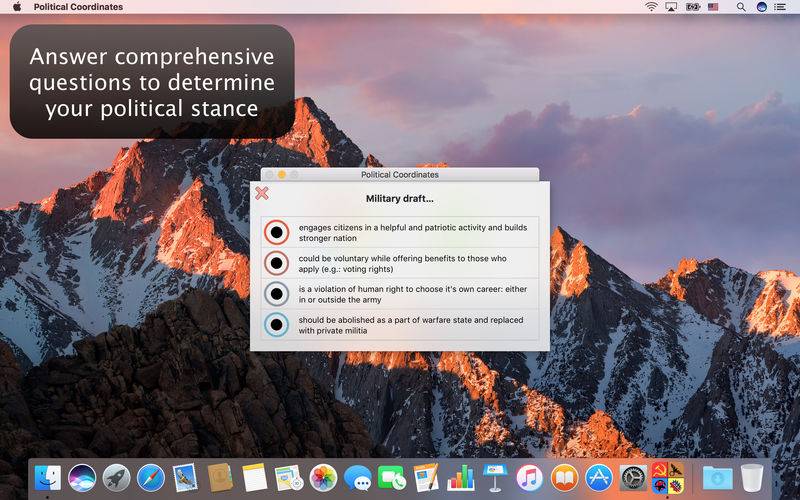Choose radio for 'could be voluntary' answer
The width and height of the screenshot is (800, 500).
pos(277,263)
